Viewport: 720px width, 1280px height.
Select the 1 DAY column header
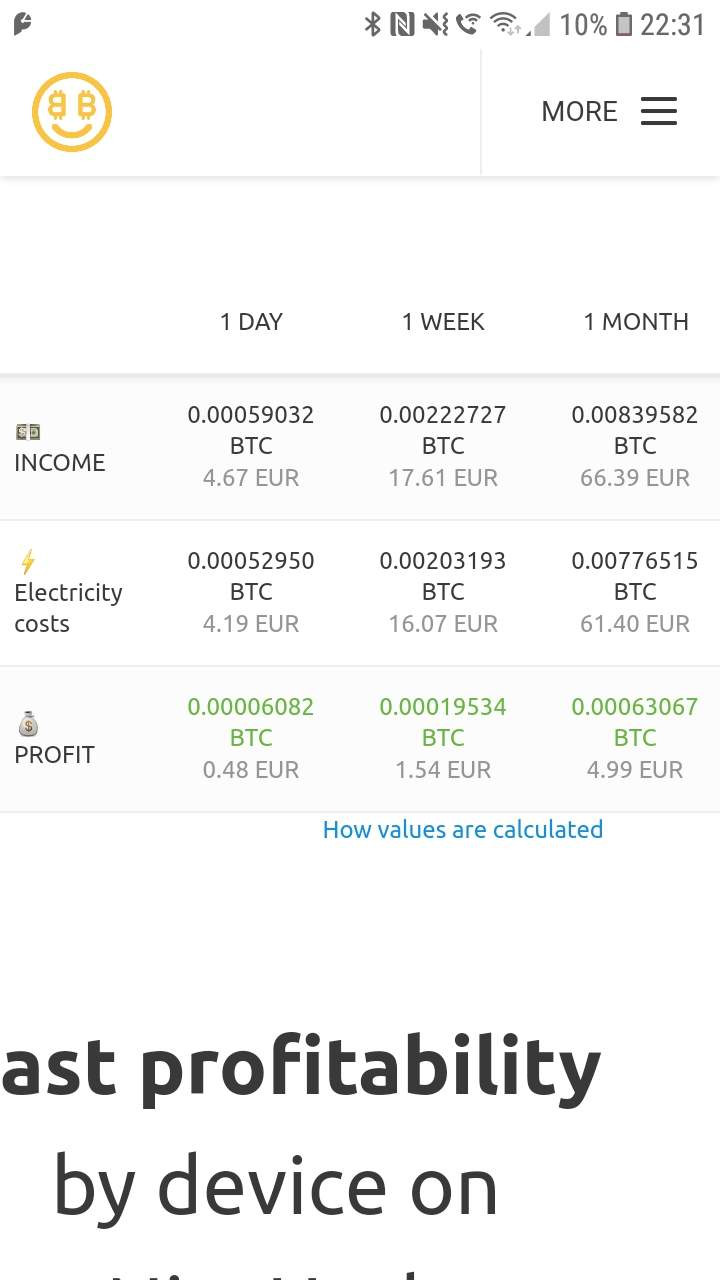pos(251,321)
